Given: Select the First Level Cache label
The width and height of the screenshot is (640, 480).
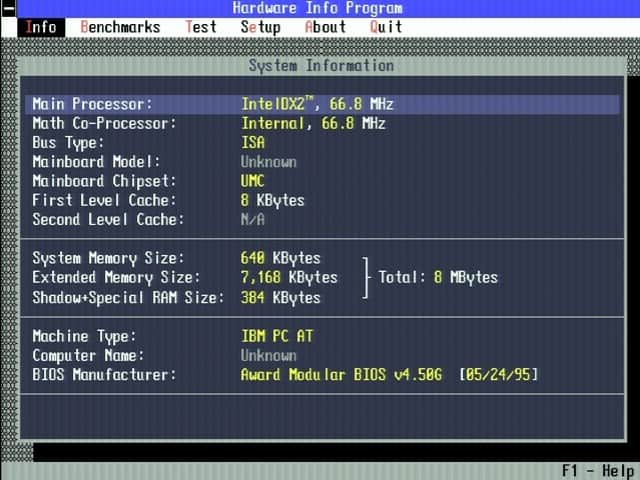Looking at the screenshot, I should 104,200.
